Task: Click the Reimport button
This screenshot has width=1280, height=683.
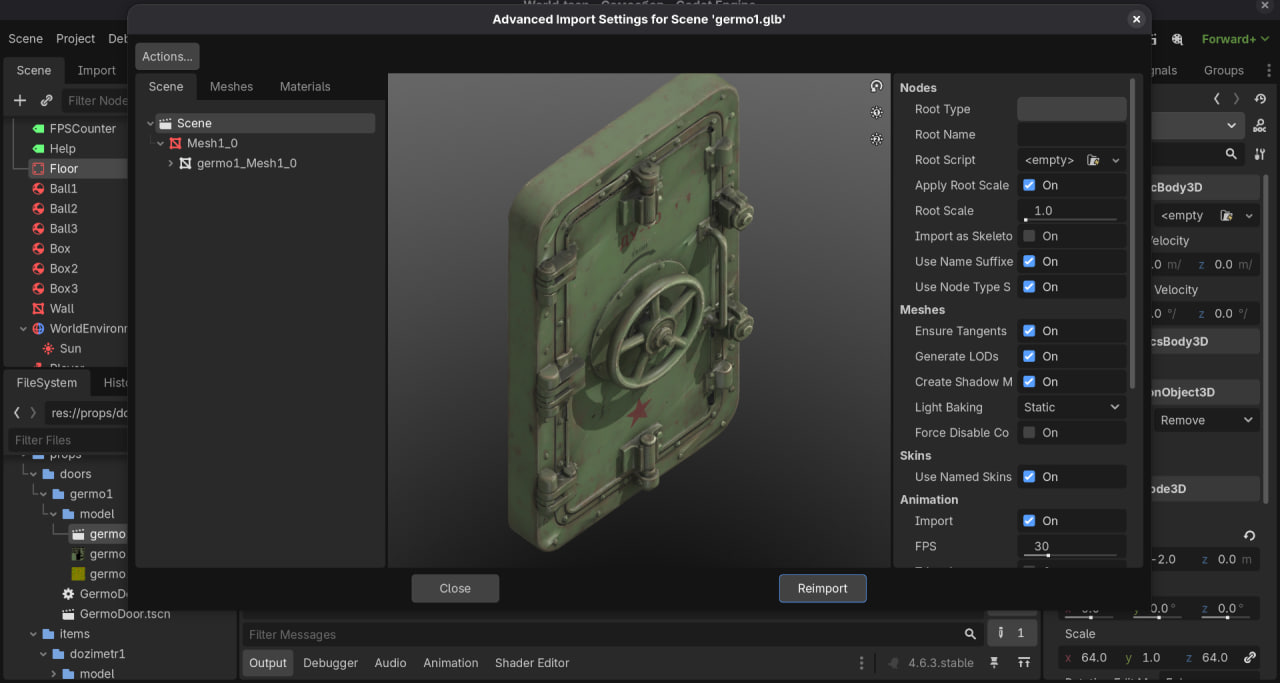Action: point(822,588)
